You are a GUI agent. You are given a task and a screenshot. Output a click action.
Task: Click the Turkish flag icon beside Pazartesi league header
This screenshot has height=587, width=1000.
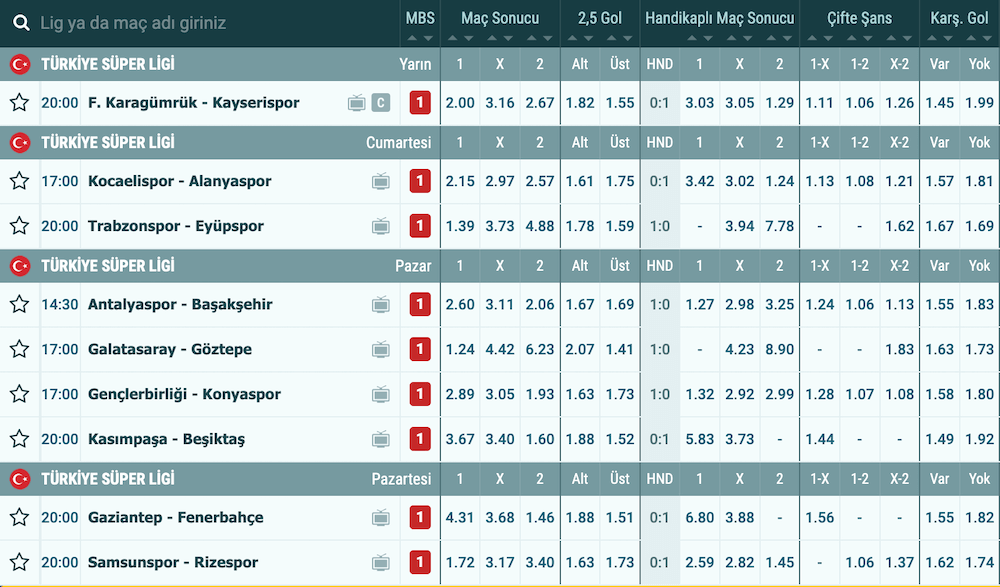(19, 479)
